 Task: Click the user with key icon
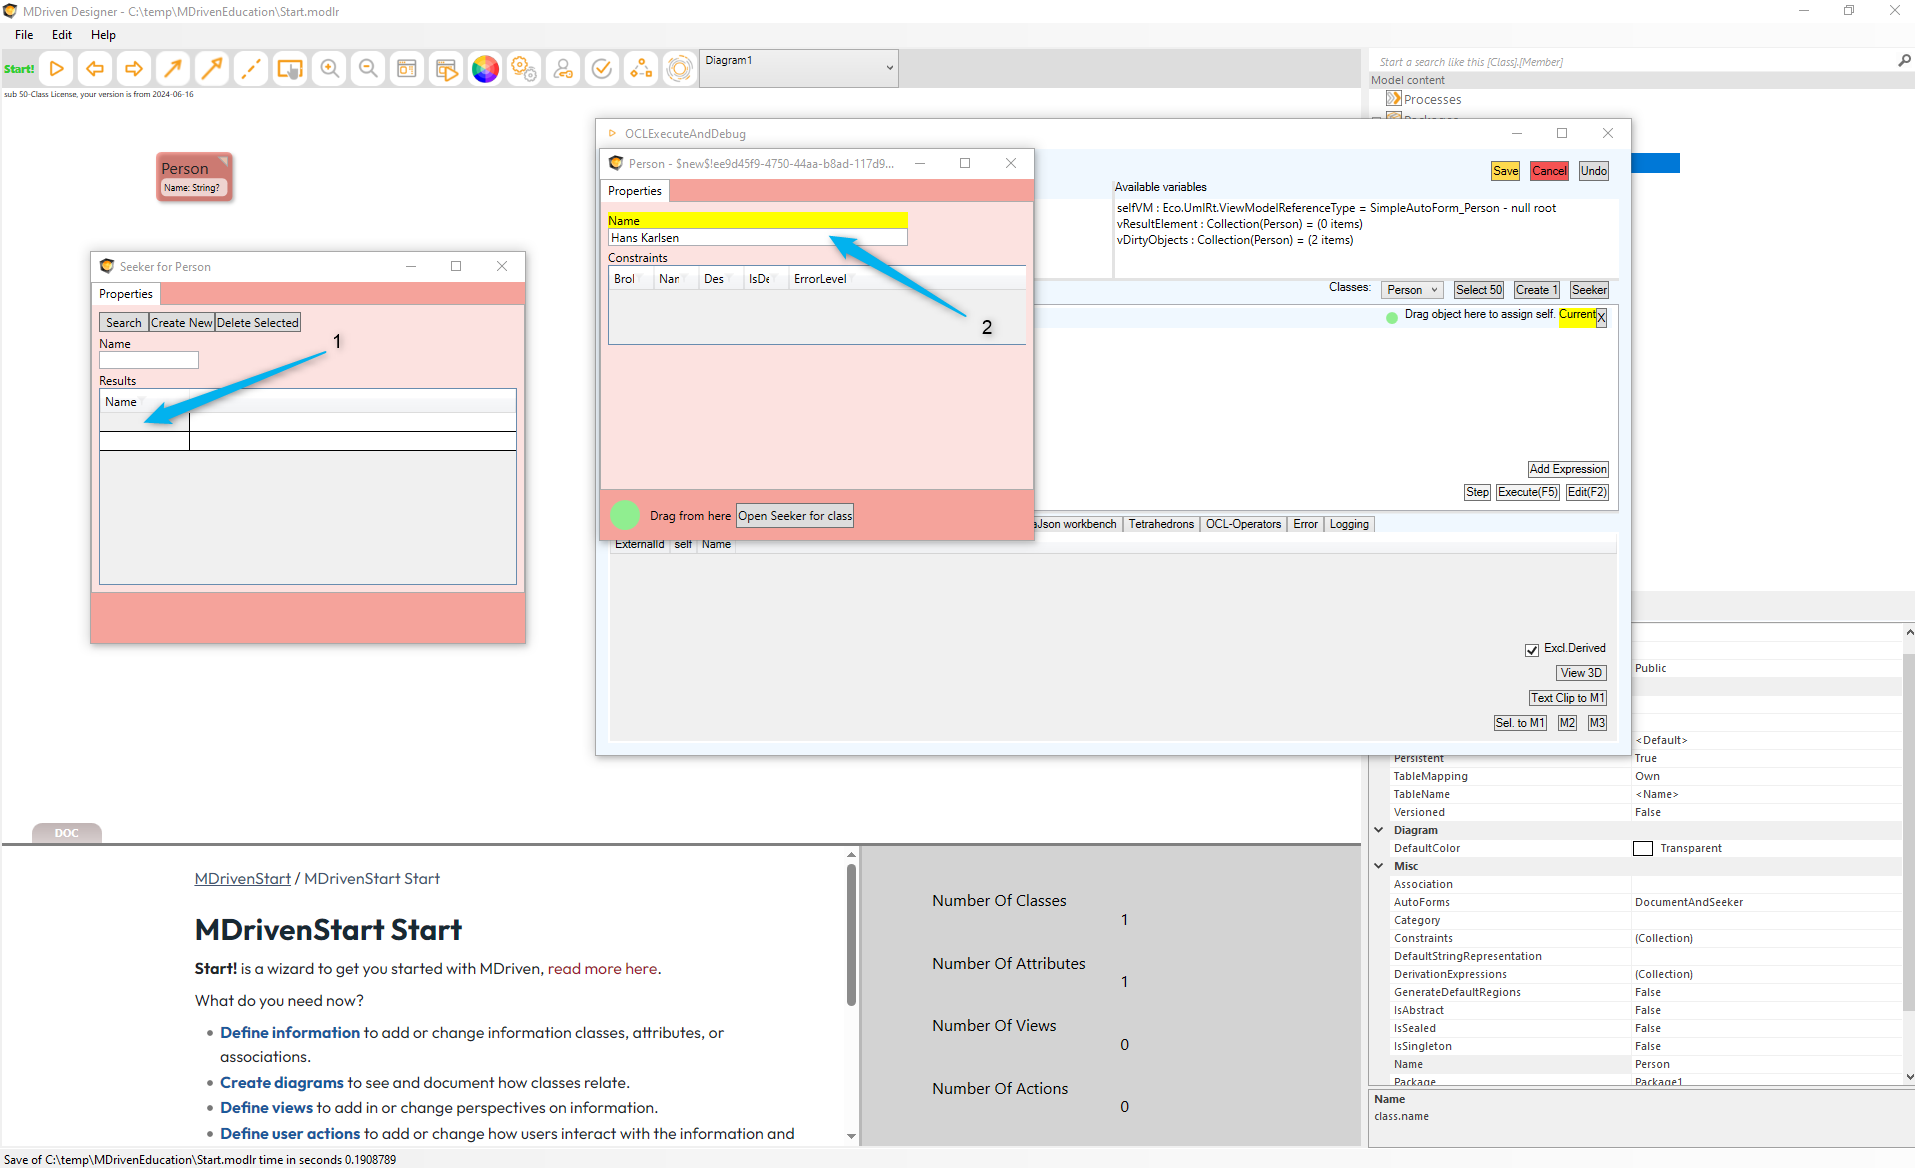point(563,68)
